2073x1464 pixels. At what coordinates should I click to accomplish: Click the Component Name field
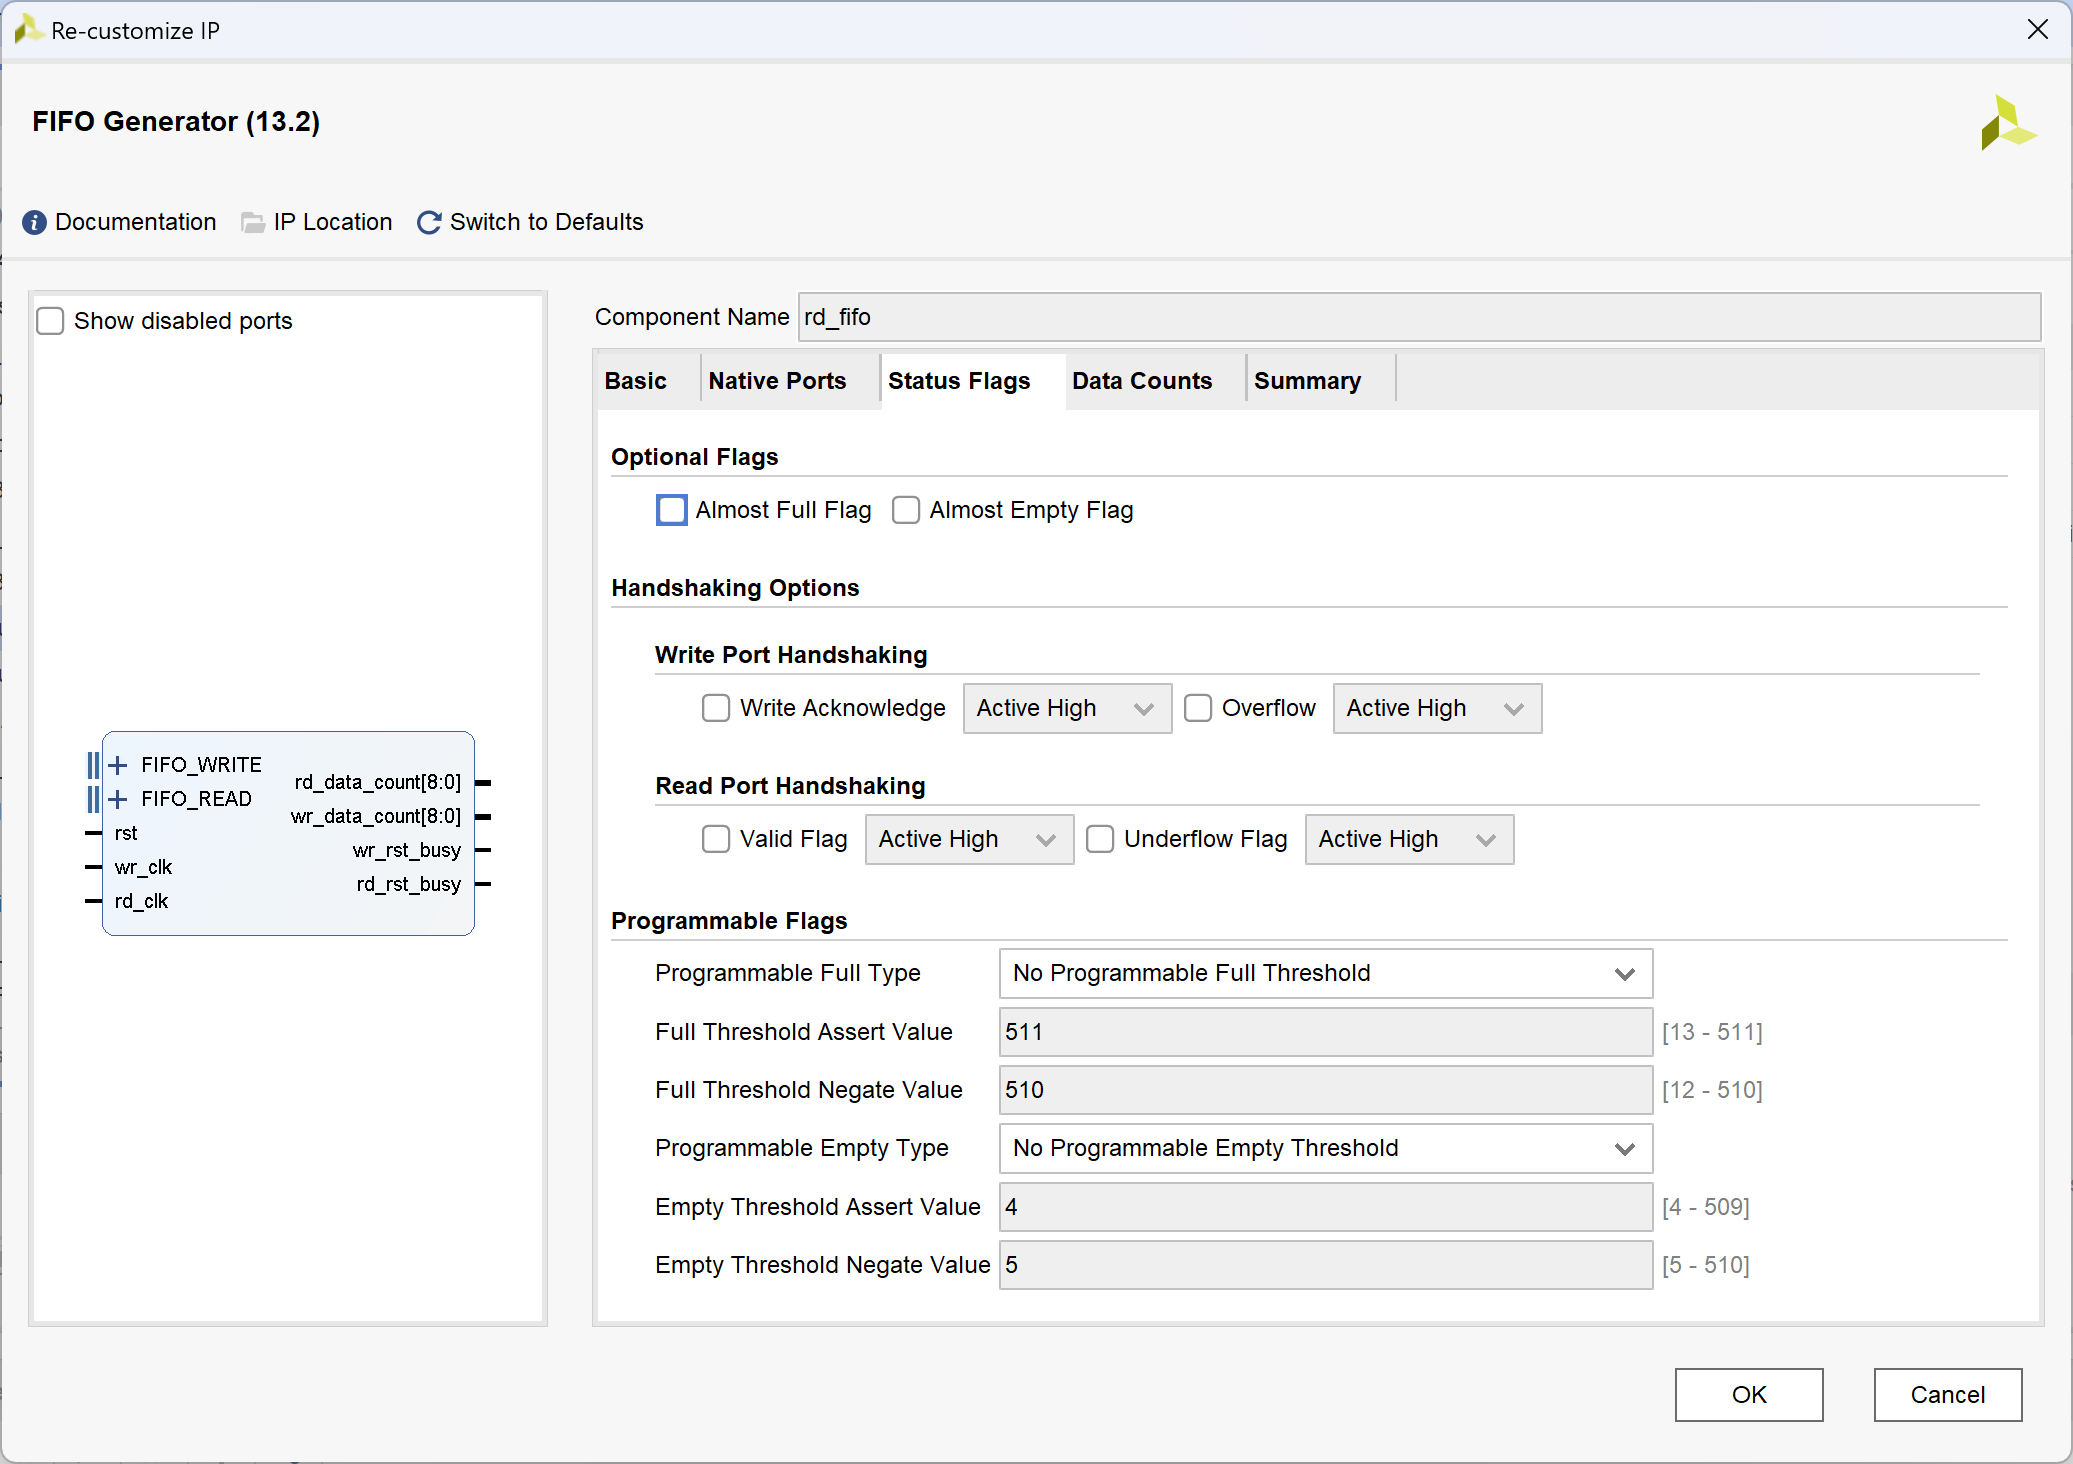[x=1418, y=317]
